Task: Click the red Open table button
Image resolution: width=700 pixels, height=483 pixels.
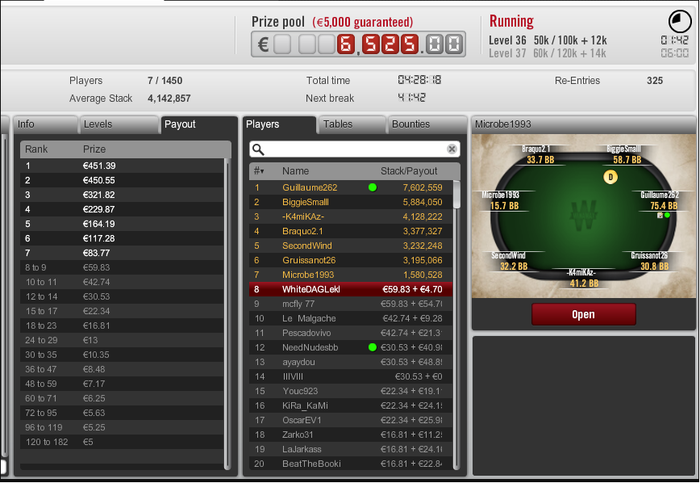Action: tap(583, 314)
